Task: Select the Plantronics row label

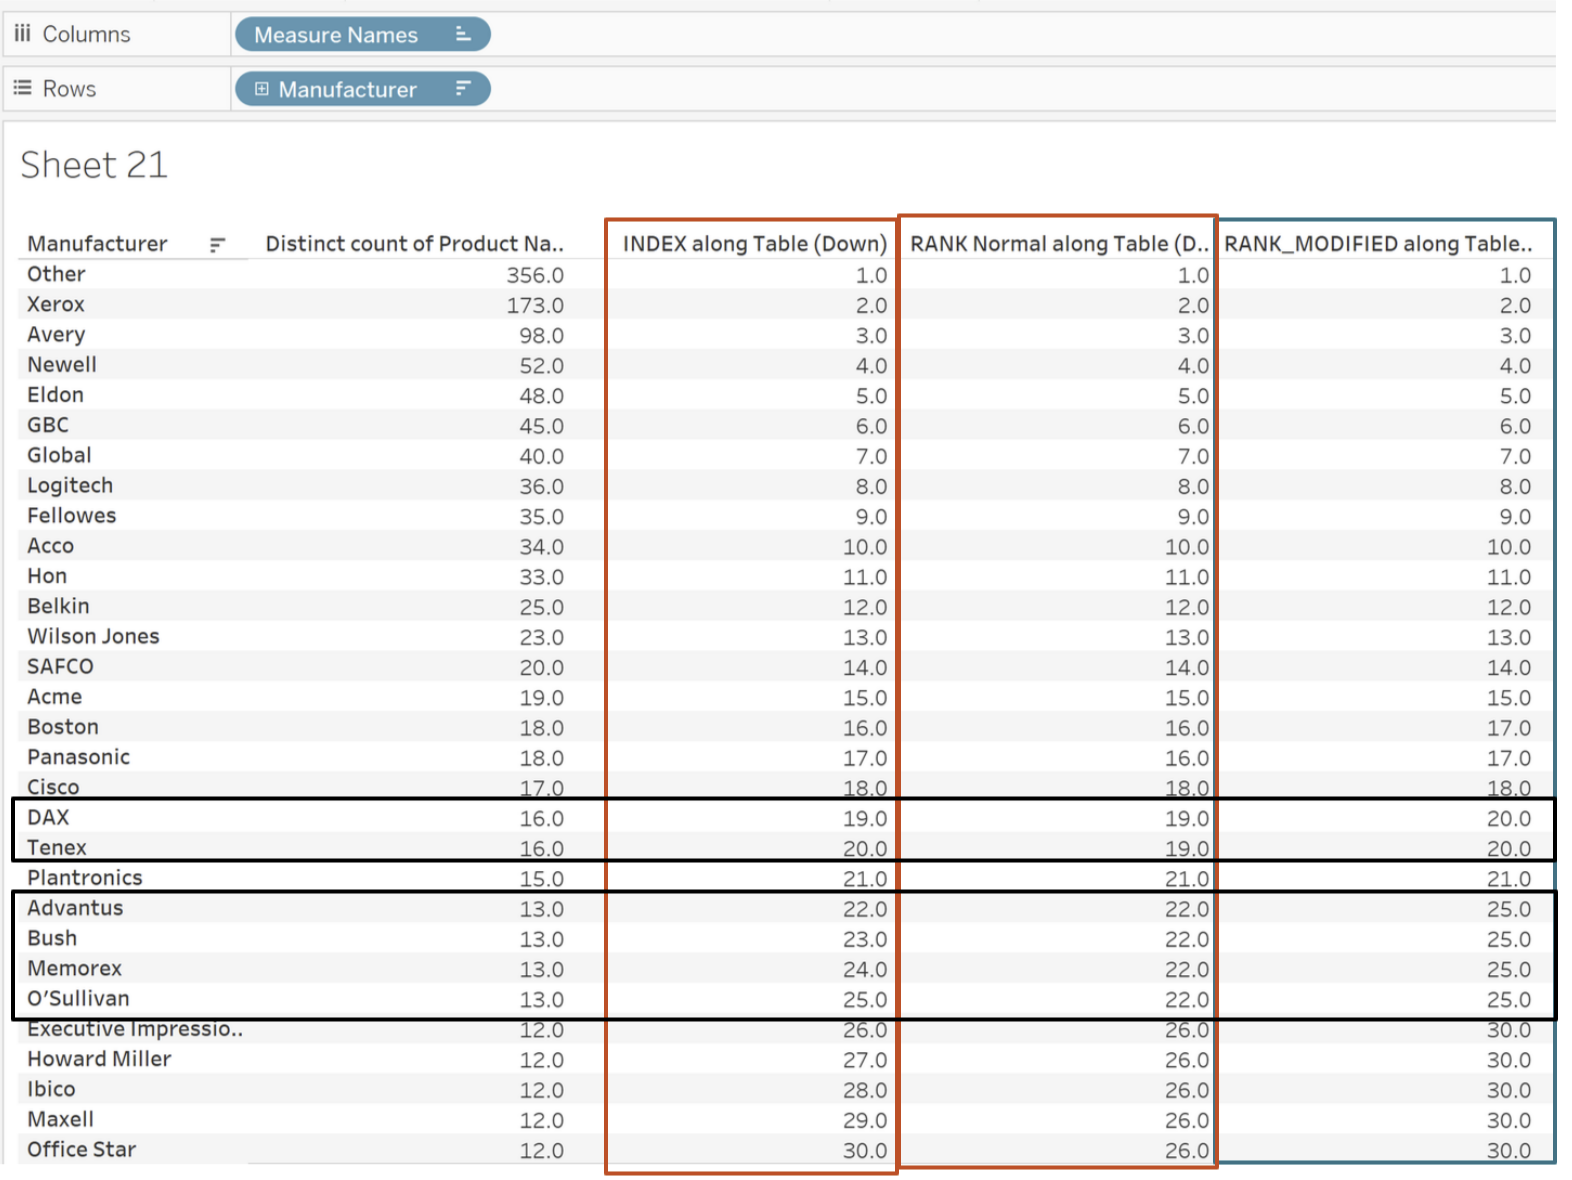Action: coord(85,878)
